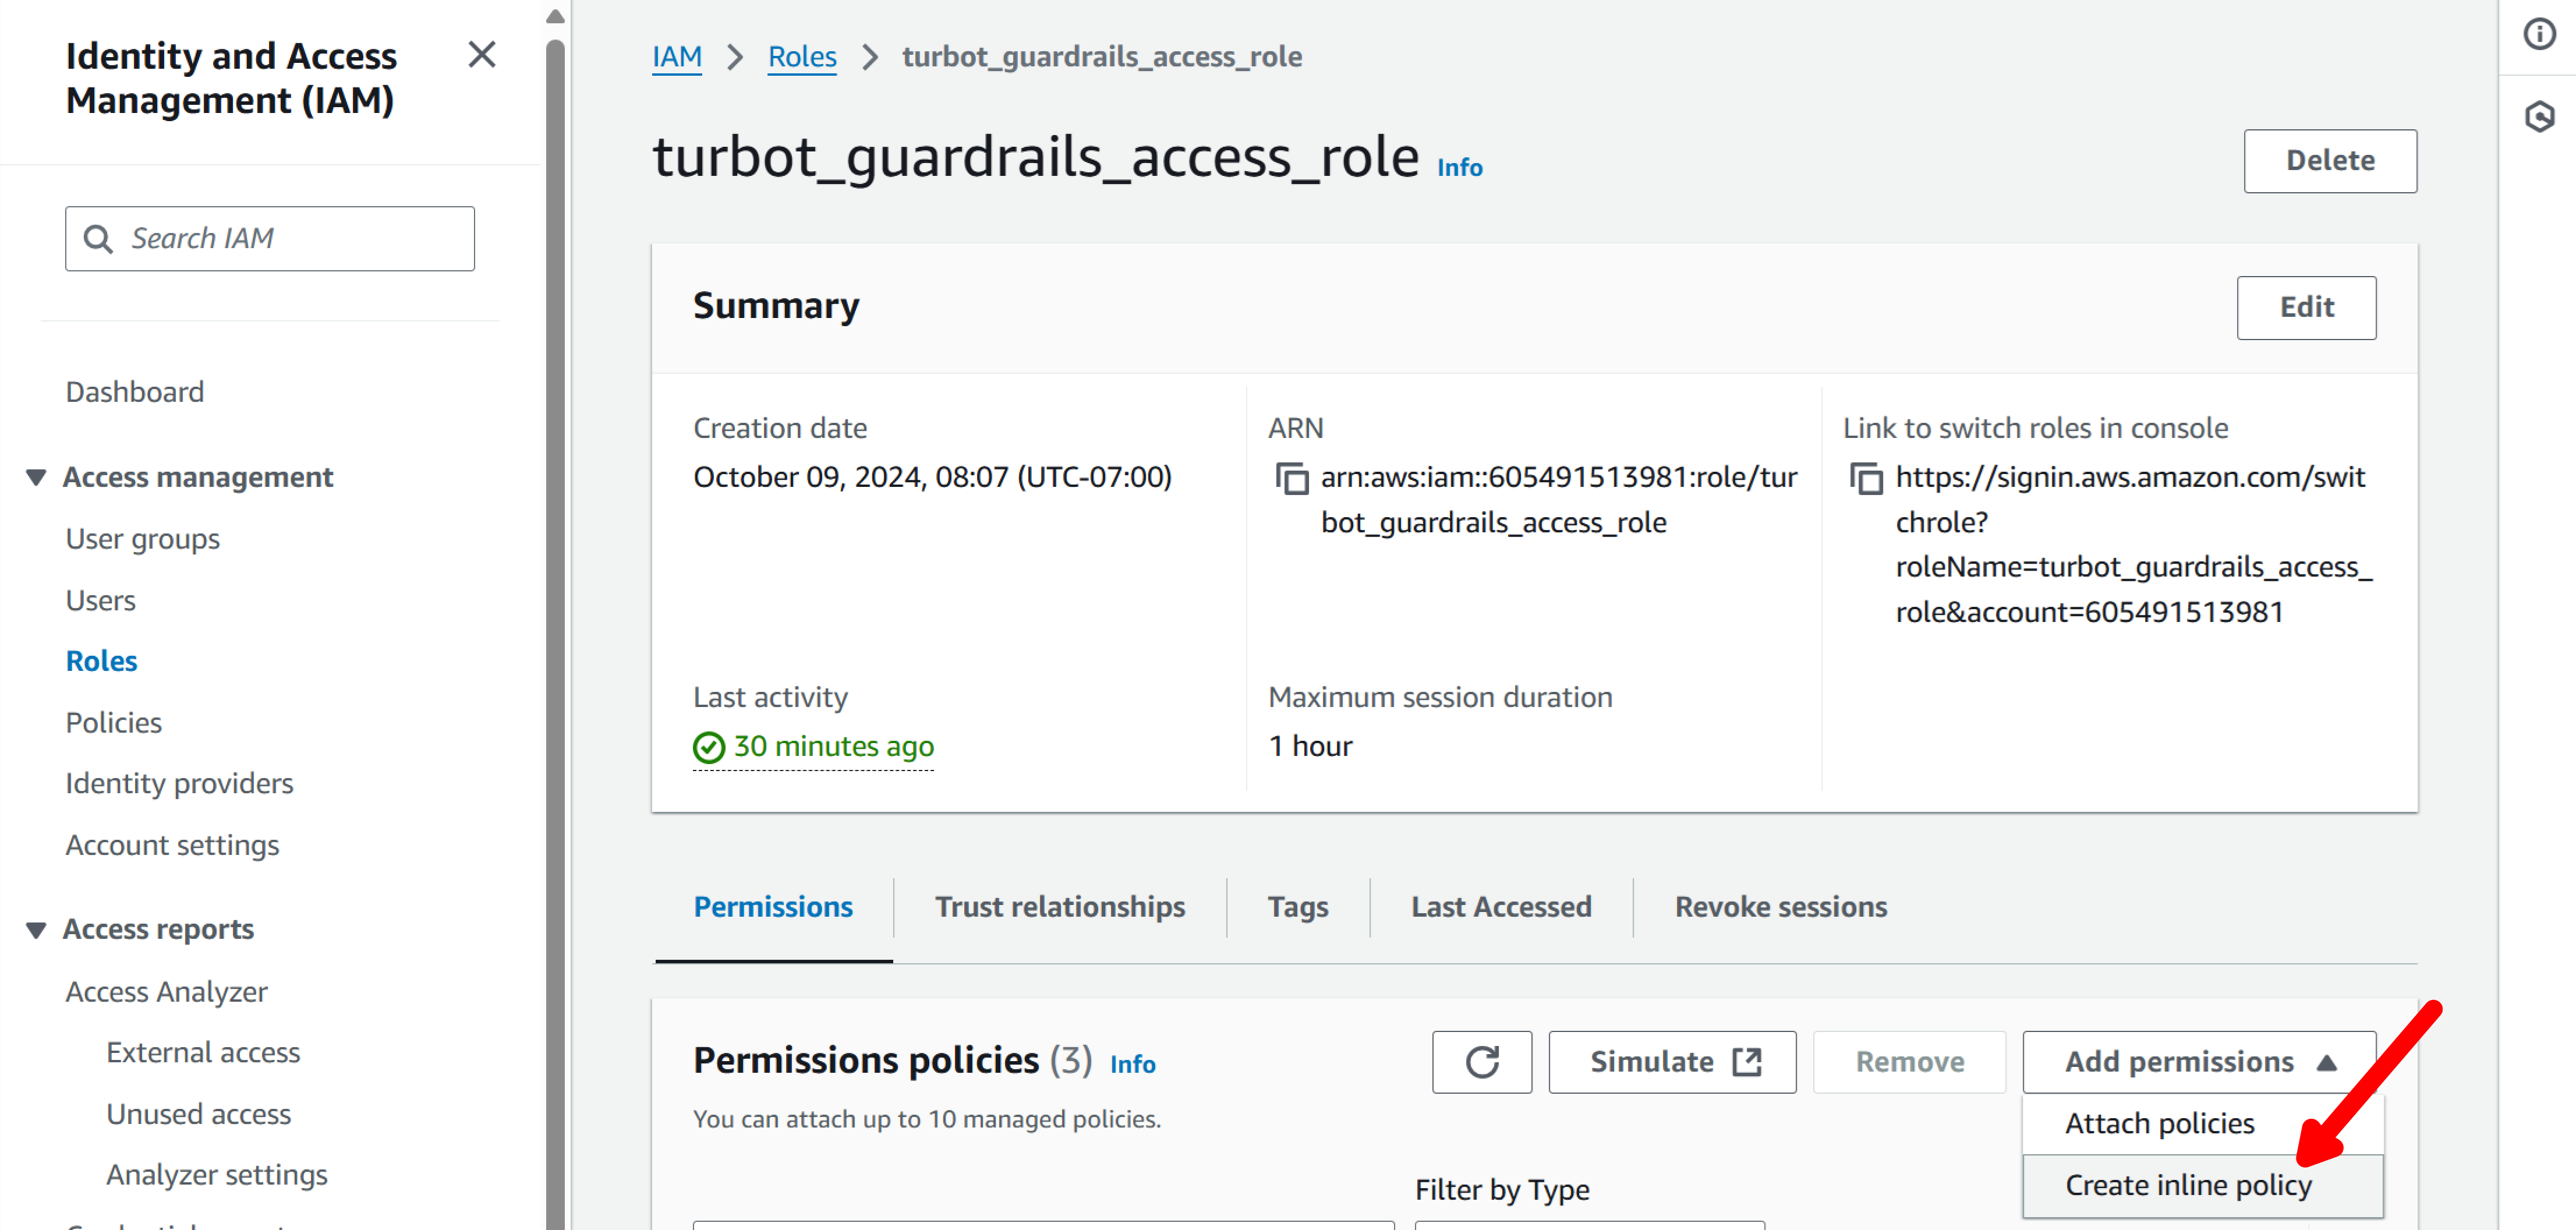Click the magnifier in Search IAM box

pyautogui.click(x=98, y=239)
